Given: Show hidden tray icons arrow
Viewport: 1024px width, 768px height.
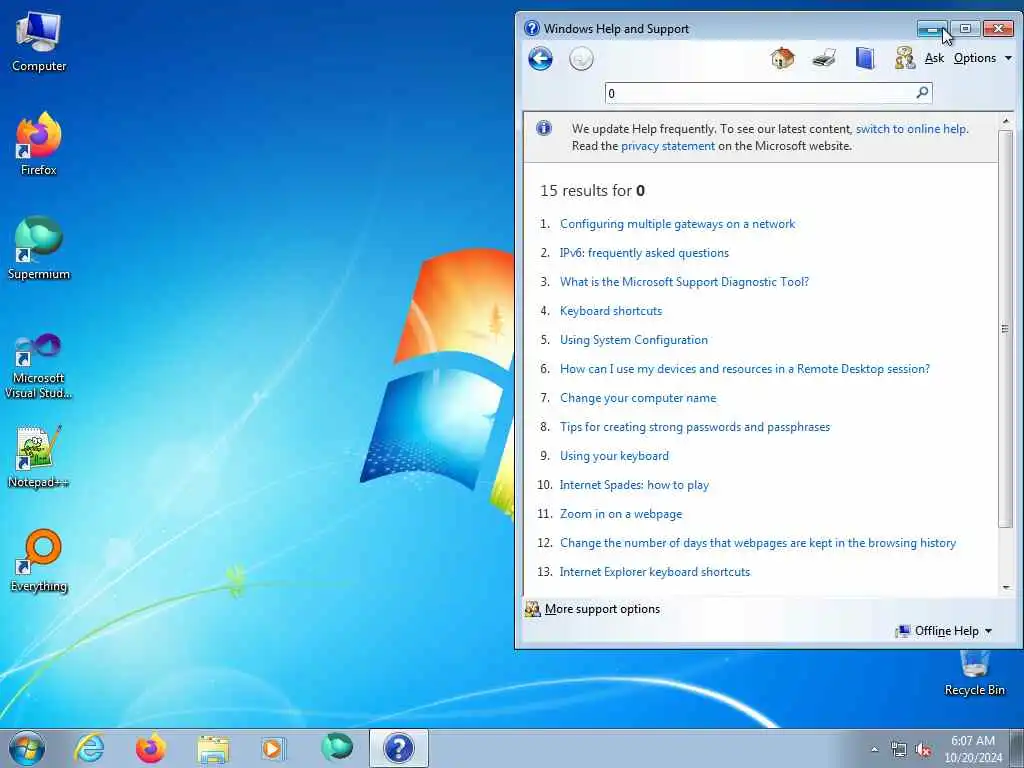Looking at the screenshot, I should point(874,749).
